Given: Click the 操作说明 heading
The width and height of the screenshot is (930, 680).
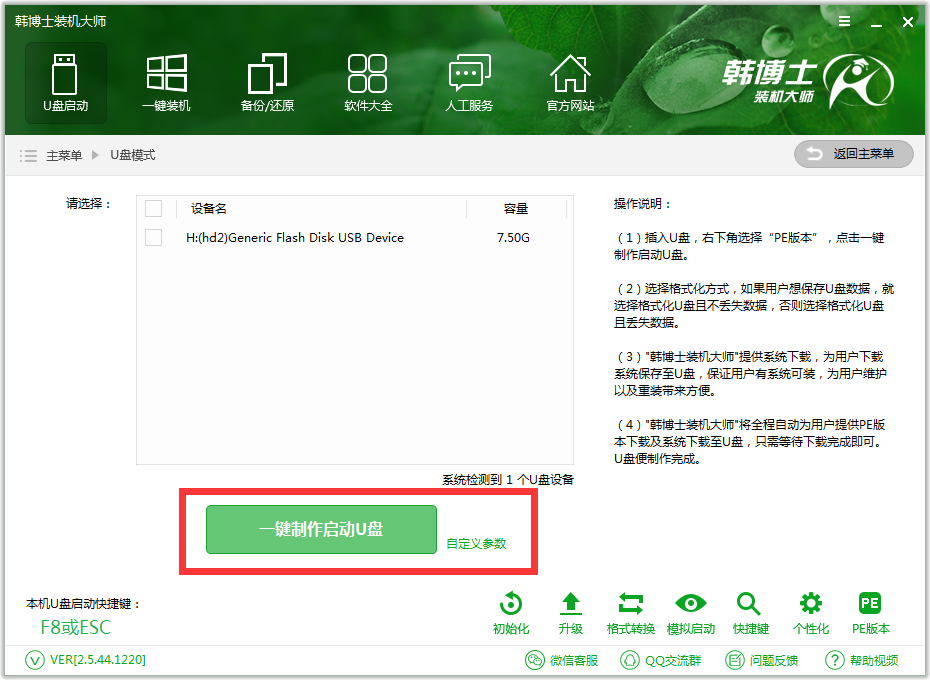Looking at the screenshot, I should point(642,204).
